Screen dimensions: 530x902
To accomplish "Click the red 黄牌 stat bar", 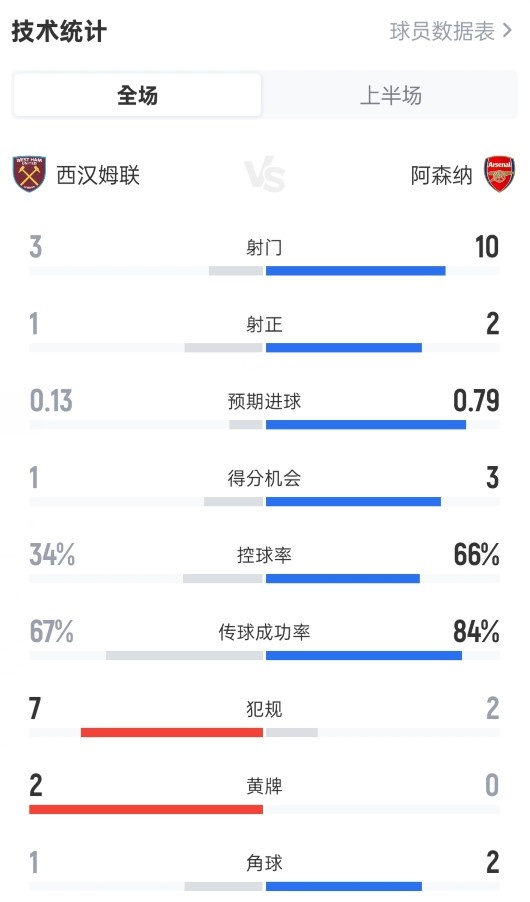I will point(146,809).
